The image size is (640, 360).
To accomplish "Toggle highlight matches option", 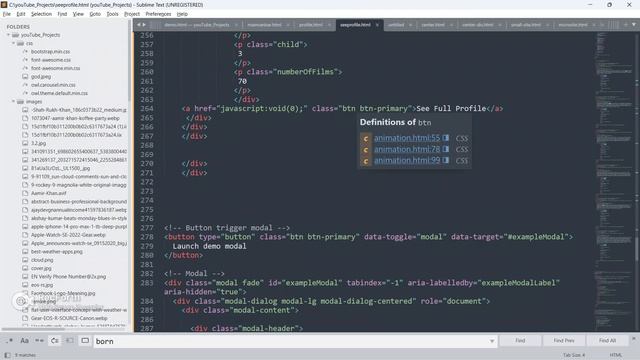I will point(85,340).
